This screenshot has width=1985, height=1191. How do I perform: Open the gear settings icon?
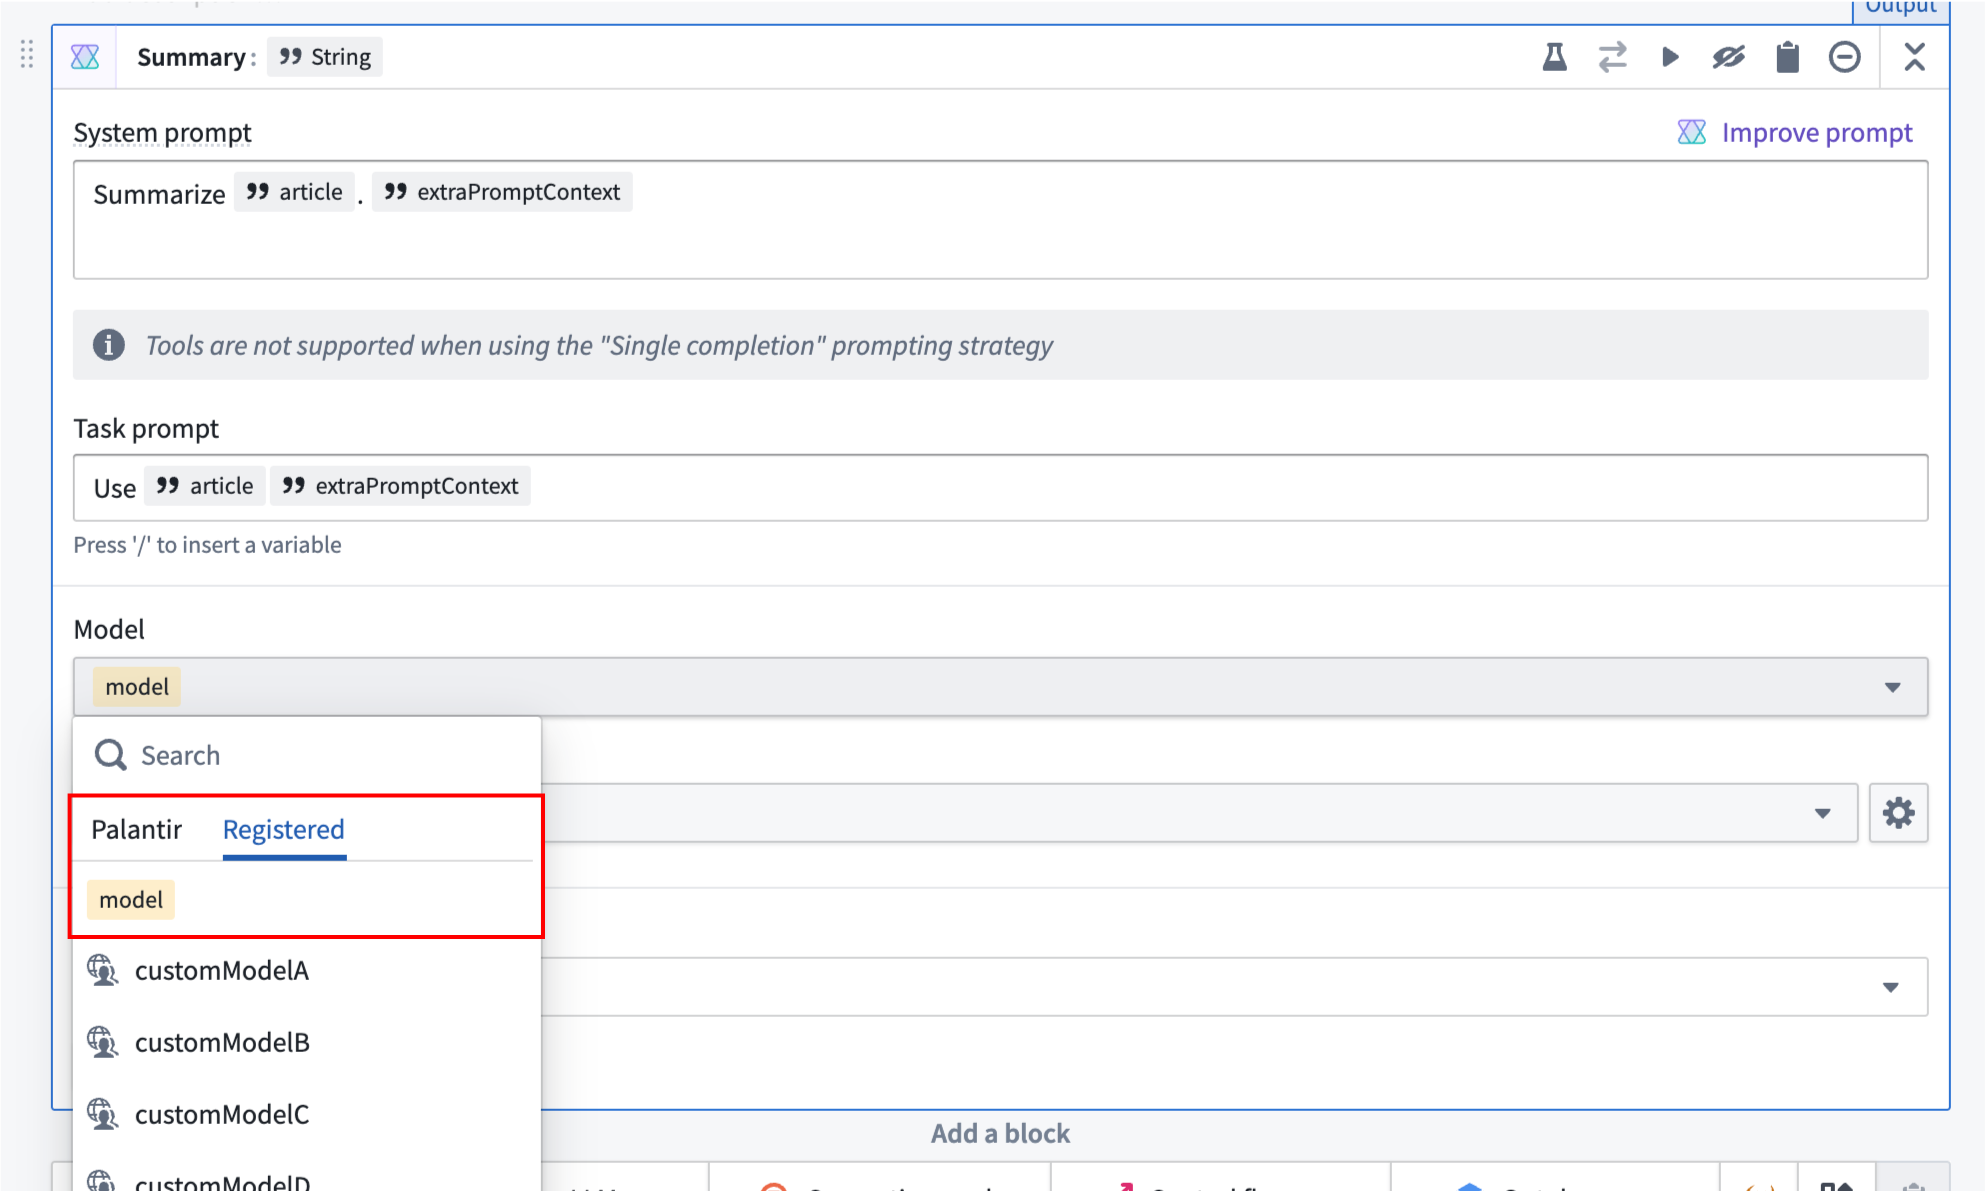pos(1898,813)
